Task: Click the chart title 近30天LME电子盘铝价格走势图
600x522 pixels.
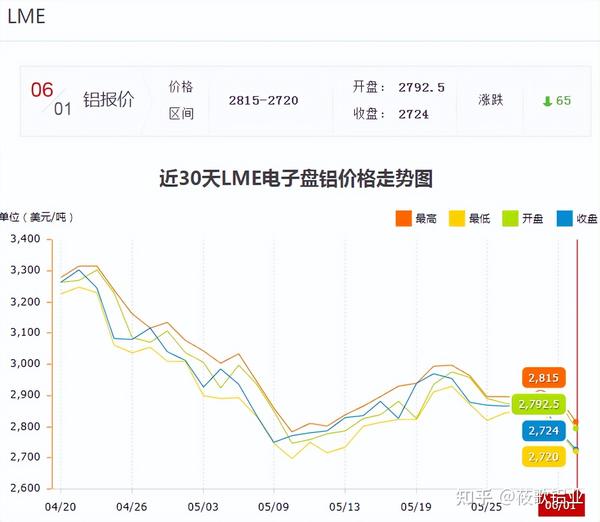Action: coord(296,178)
